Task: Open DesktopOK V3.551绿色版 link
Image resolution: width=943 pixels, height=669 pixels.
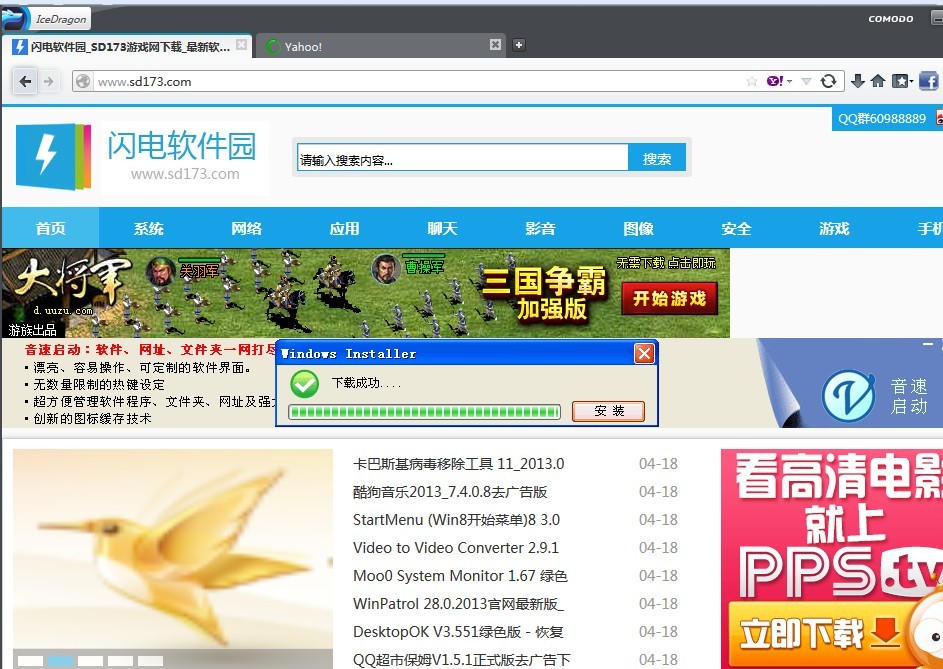Action: (x=458, y=632)
